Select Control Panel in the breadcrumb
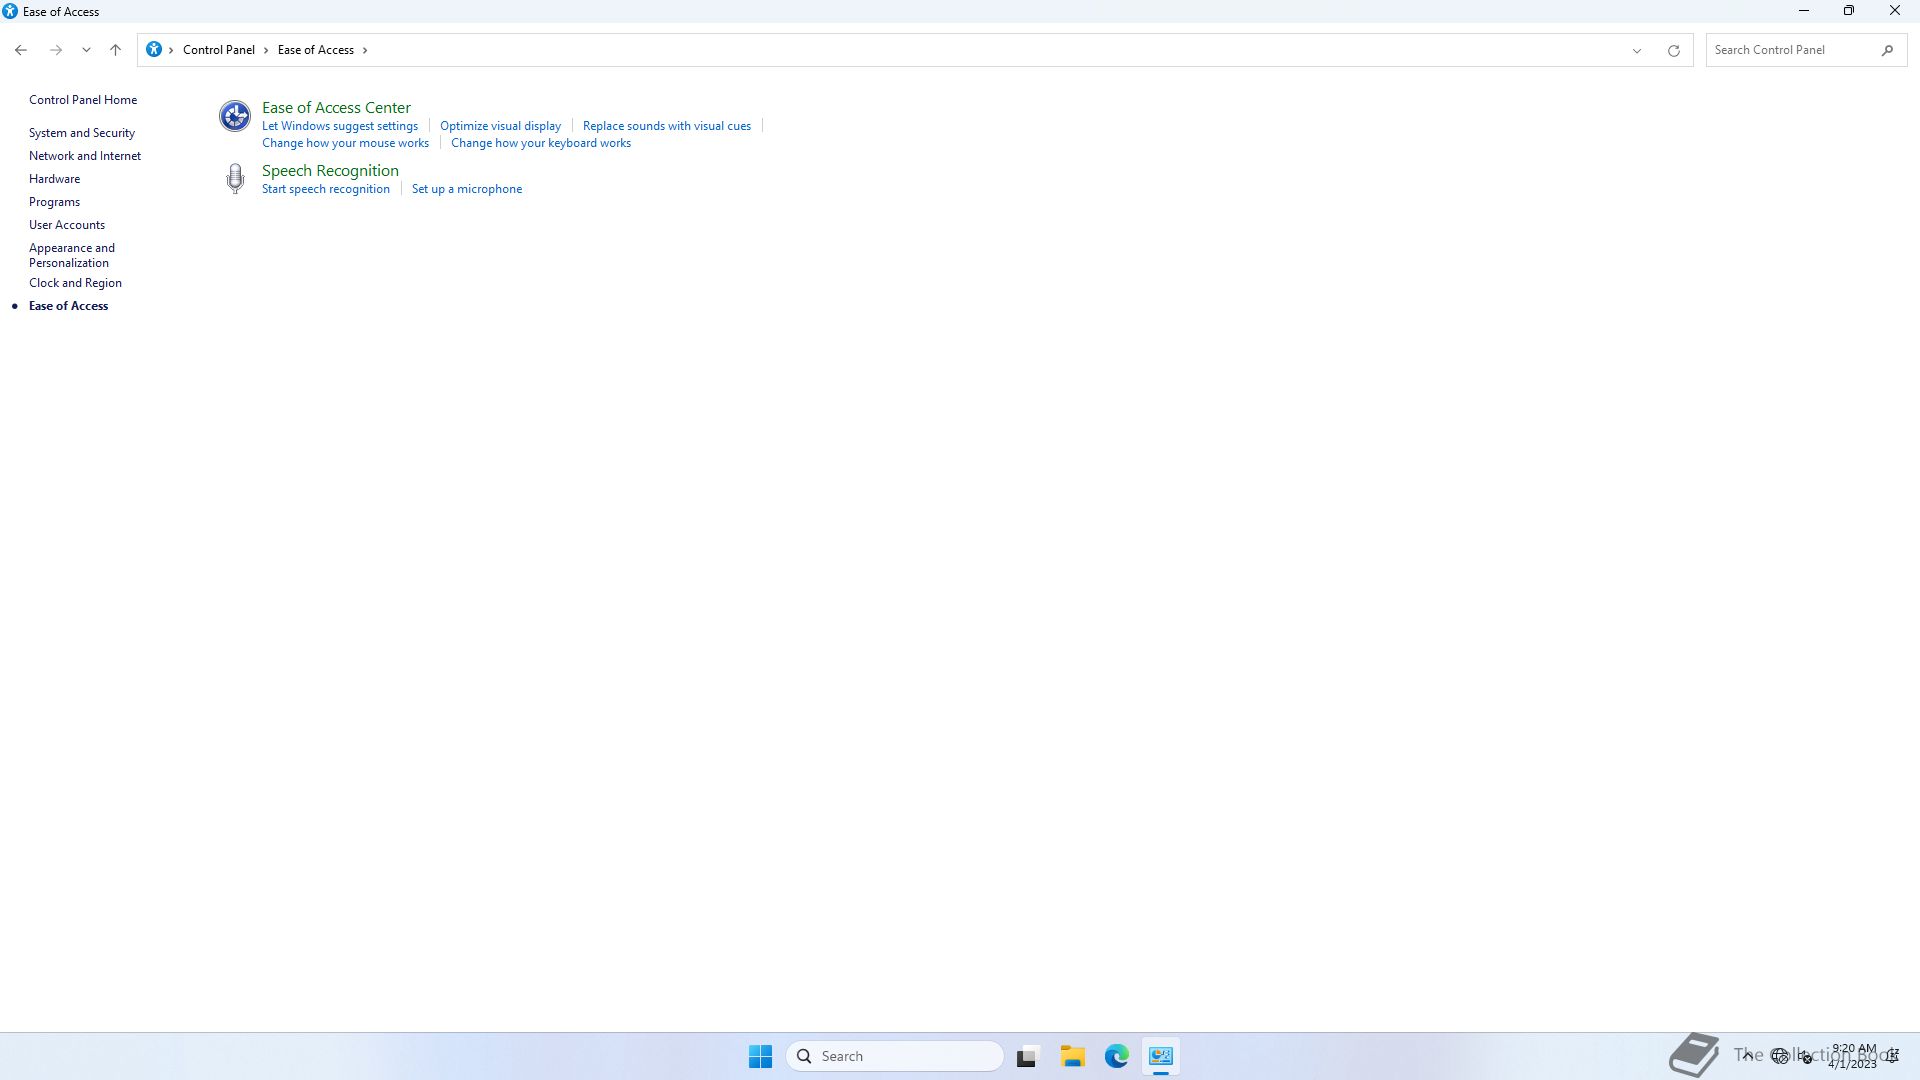The width and height of the screenshot is (1920, 1080). 218,50
